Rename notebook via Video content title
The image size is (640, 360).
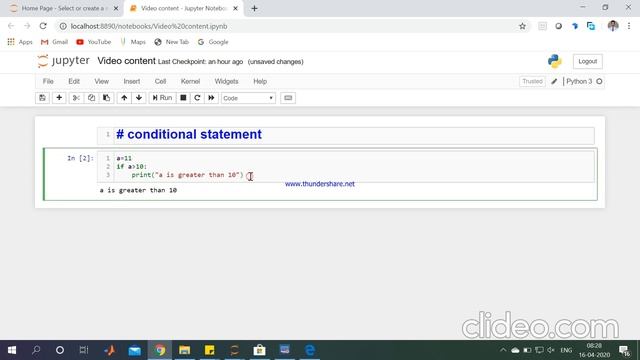point(126,61)
